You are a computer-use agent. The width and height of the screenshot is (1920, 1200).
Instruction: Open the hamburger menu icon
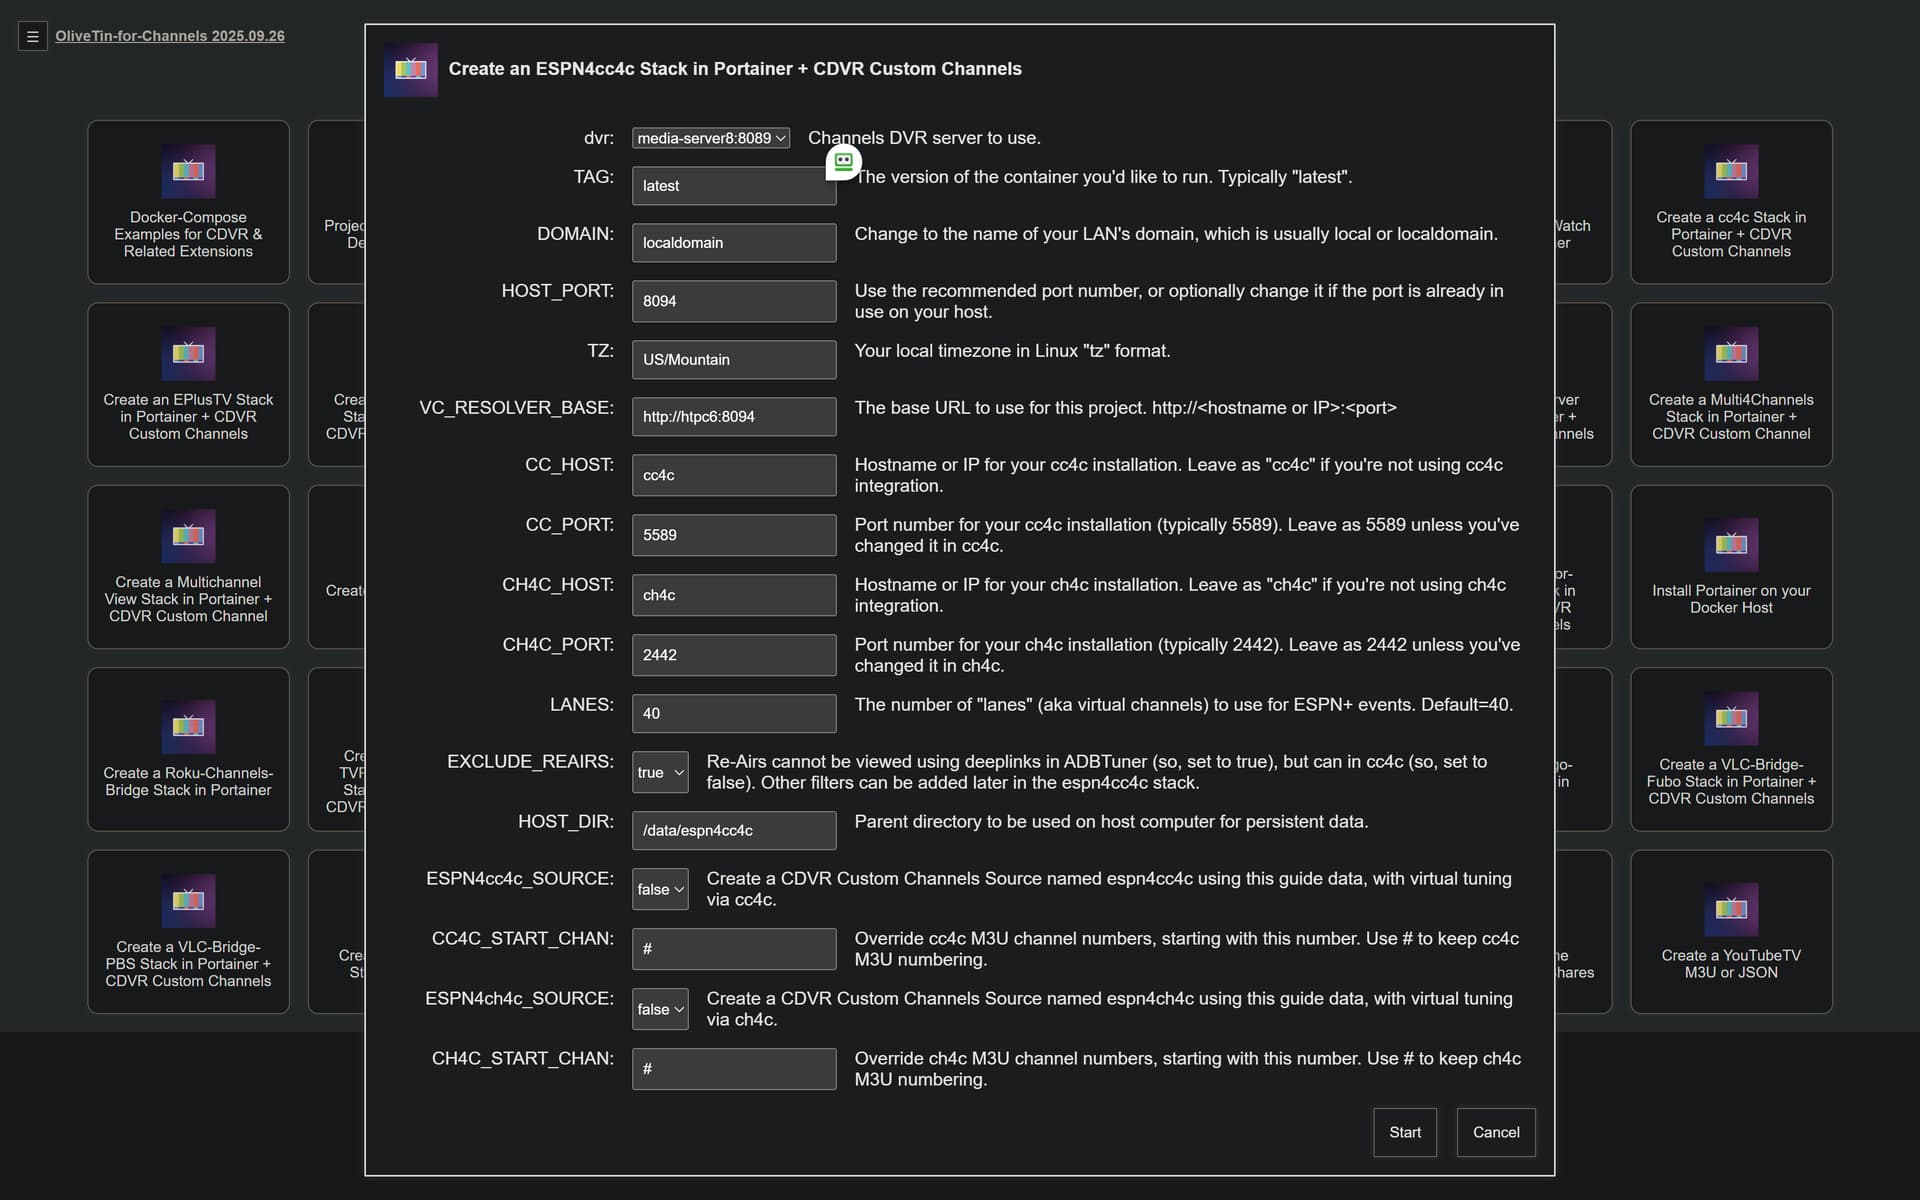[32, 37]
